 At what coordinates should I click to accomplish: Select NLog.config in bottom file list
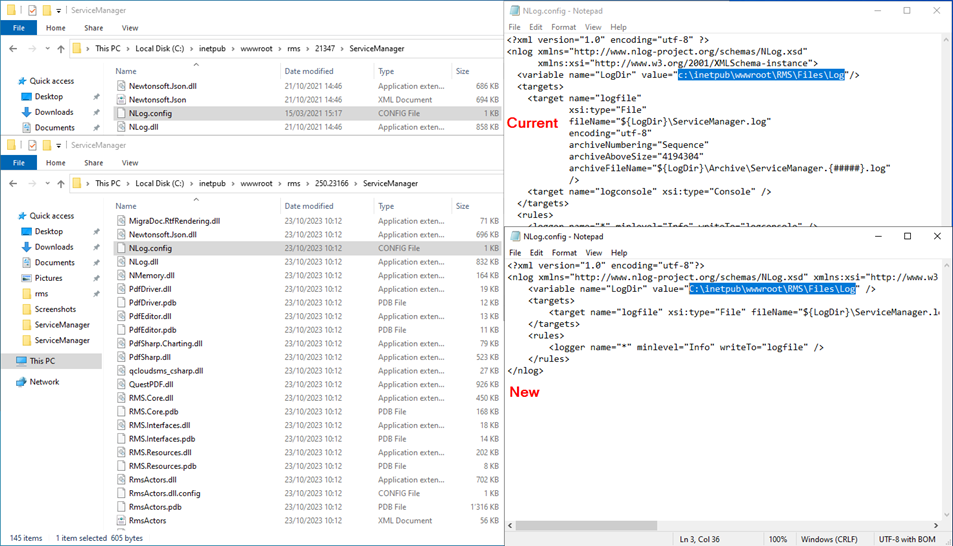tap(307, 248)
